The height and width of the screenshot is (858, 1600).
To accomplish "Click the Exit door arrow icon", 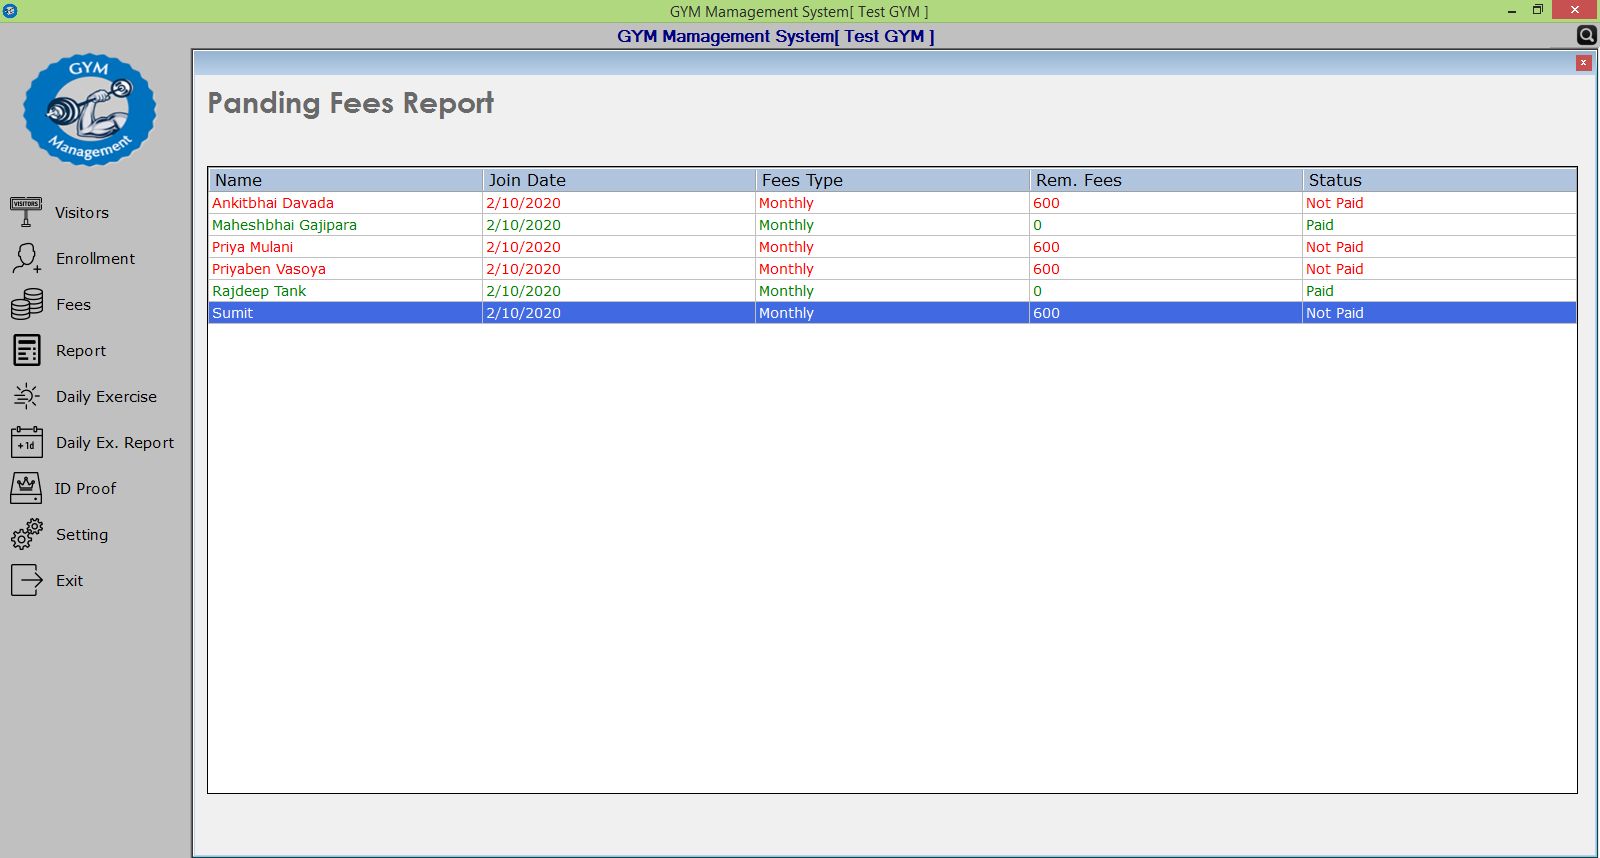I will (26, 580).
